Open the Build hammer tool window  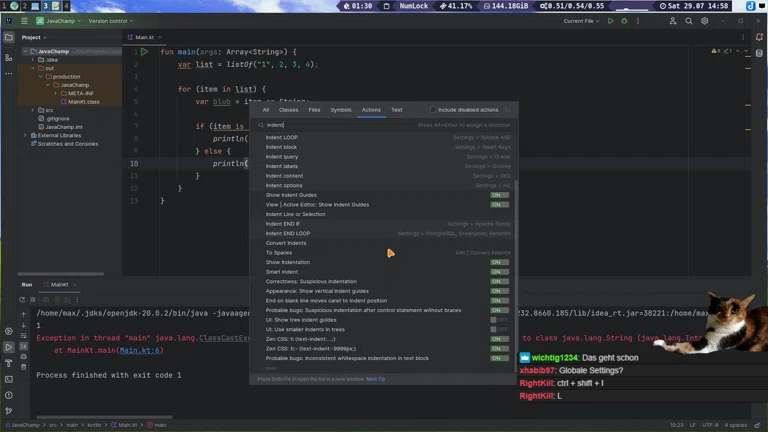[x=9, y=363]
